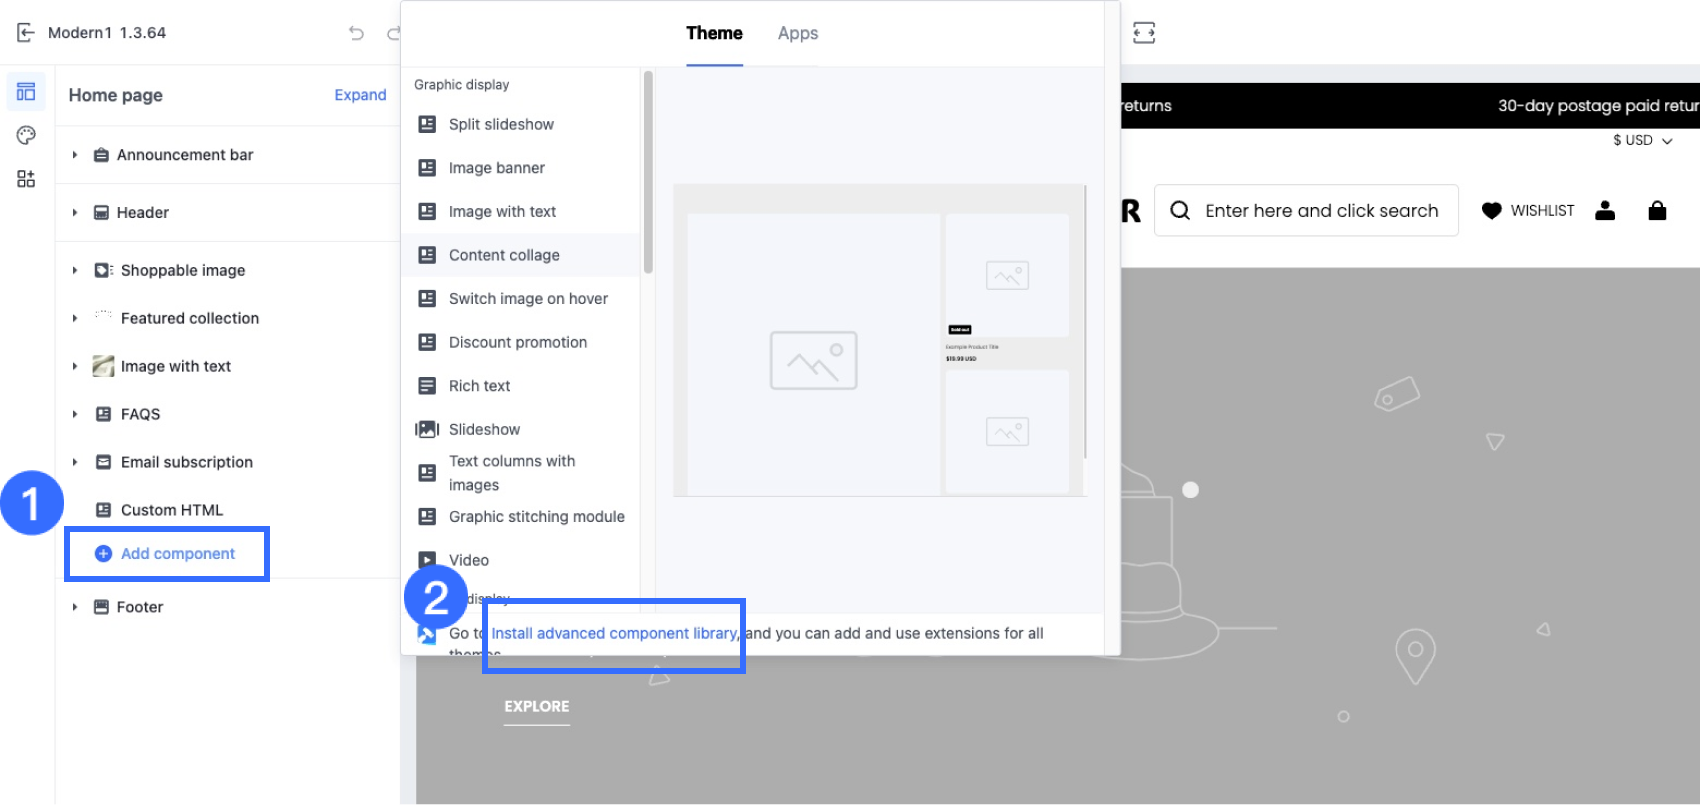Click the component list scrollbar
Screen dimensions: 1700x805
point(648,172)
